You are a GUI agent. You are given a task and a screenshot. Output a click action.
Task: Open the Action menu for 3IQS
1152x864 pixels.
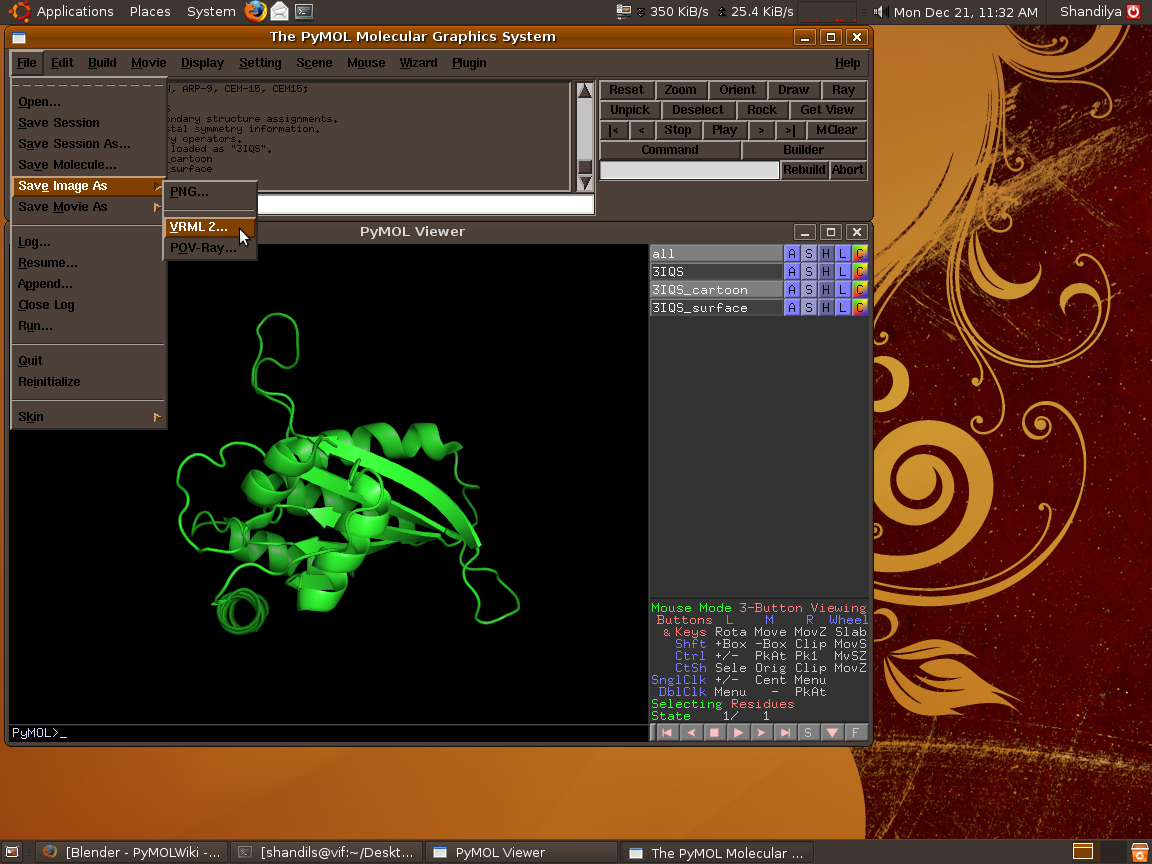click(792, 272)
